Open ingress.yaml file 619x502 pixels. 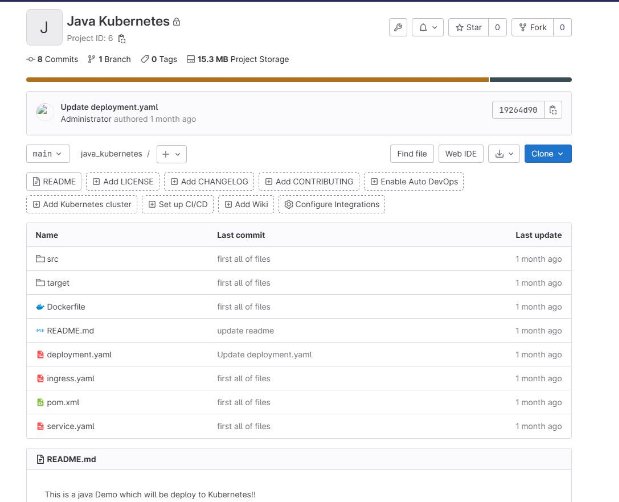70,379
